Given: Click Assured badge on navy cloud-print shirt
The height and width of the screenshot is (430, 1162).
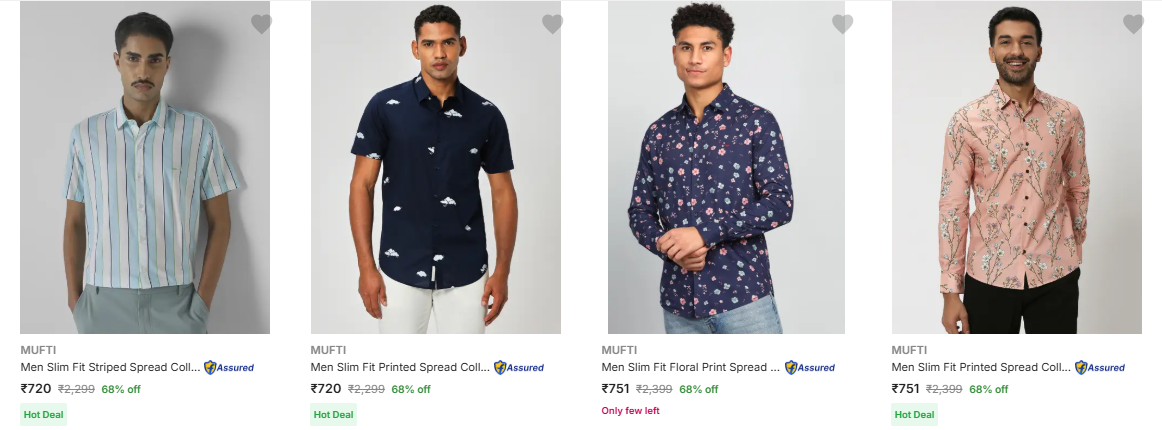Looking at the screenshot, I should pyautogui.click(x=519, y=367).
